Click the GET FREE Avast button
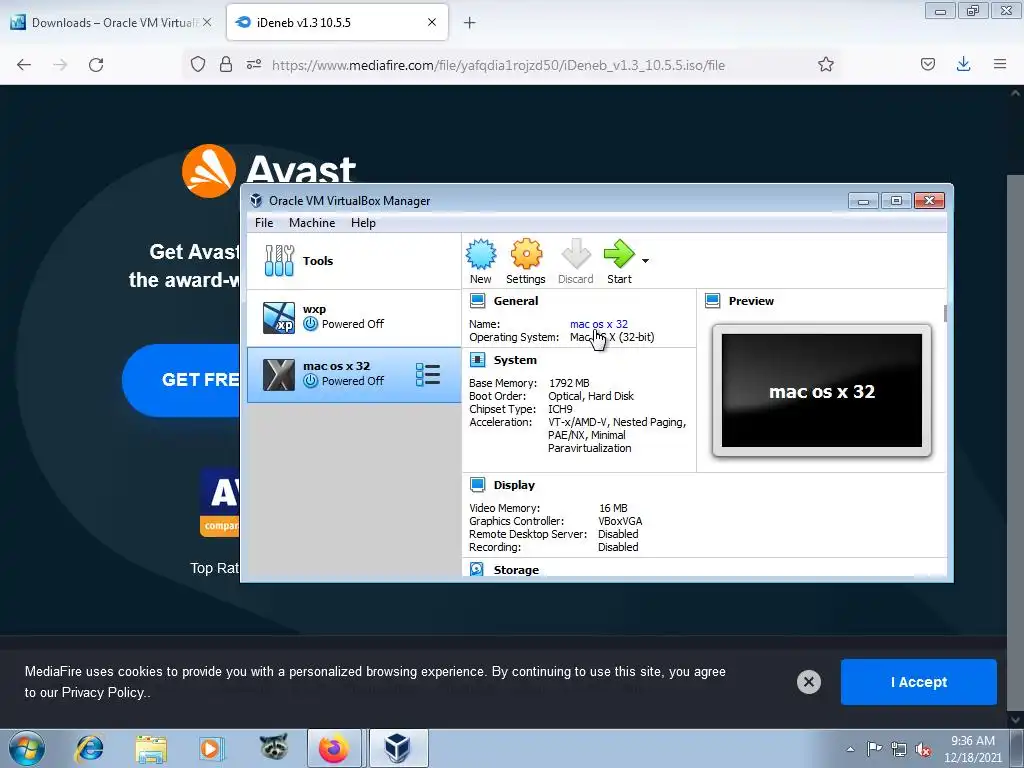The height and width of the screenshot is (768, 1024). tap(182, 380)
